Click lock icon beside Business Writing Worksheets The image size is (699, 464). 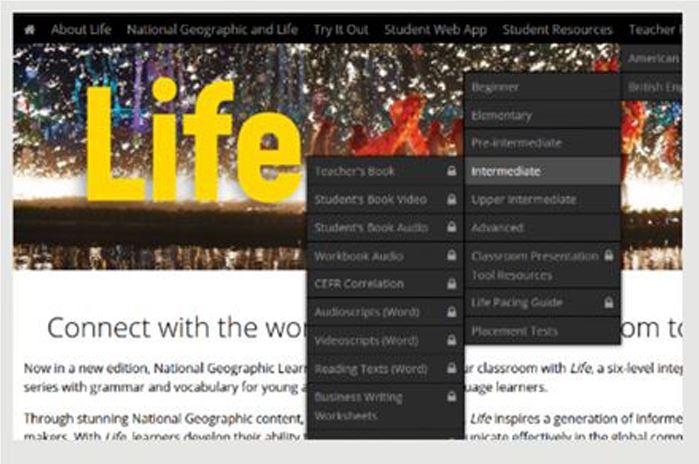[x=452, y=396]
